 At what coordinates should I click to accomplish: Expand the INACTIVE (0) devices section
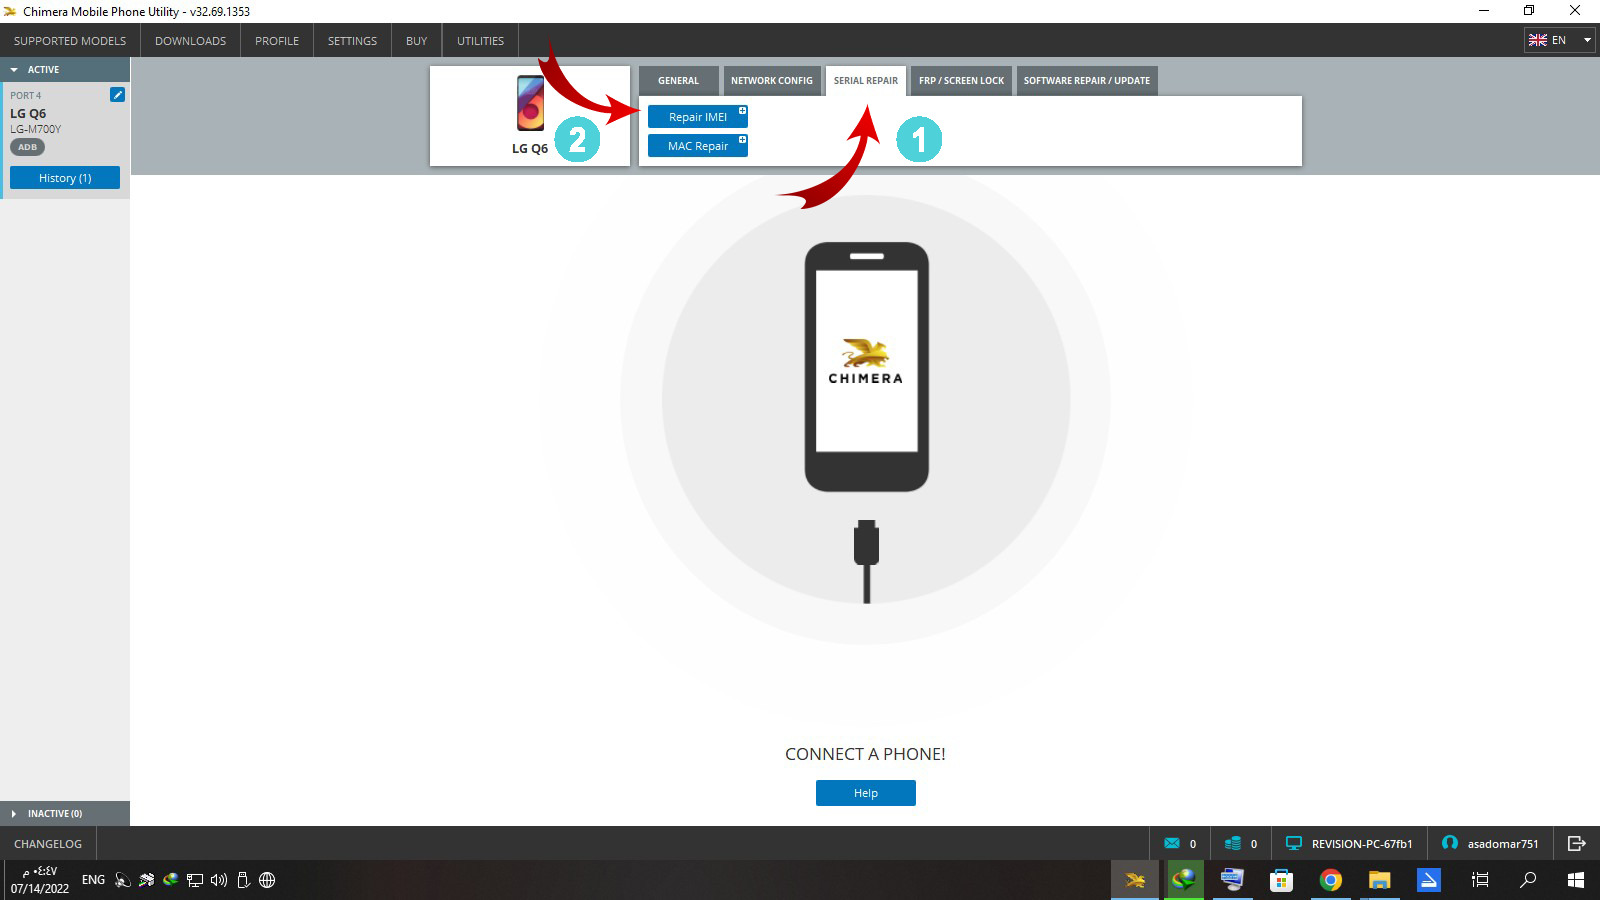tap(14, 814)
